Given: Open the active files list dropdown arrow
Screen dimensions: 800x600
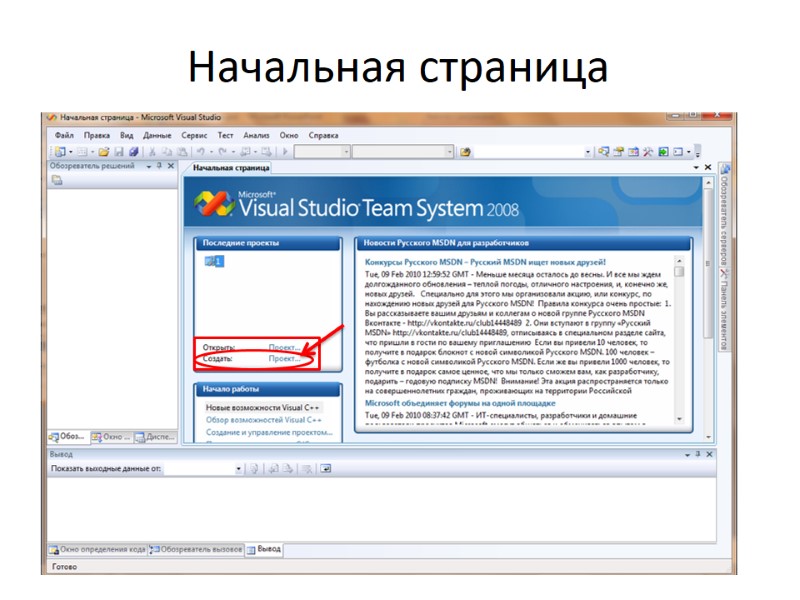Looking at the screenshot, I should (696, 167).
